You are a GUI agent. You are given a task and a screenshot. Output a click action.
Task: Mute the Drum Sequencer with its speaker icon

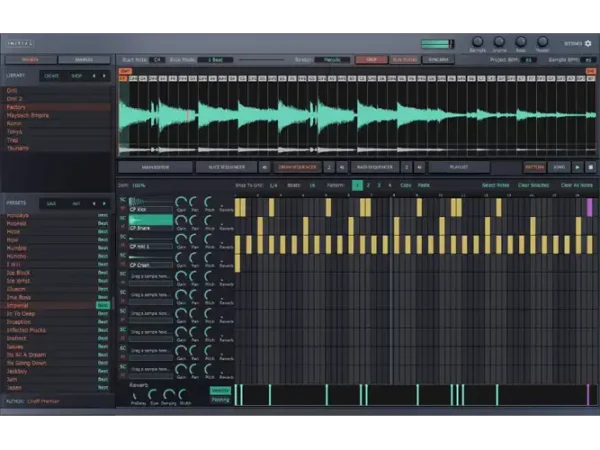coord(342,167)
